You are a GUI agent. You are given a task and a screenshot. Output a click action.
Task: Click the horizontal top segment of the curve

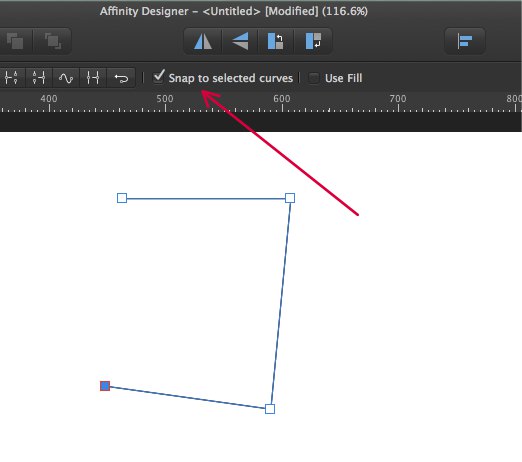(206, 199)
